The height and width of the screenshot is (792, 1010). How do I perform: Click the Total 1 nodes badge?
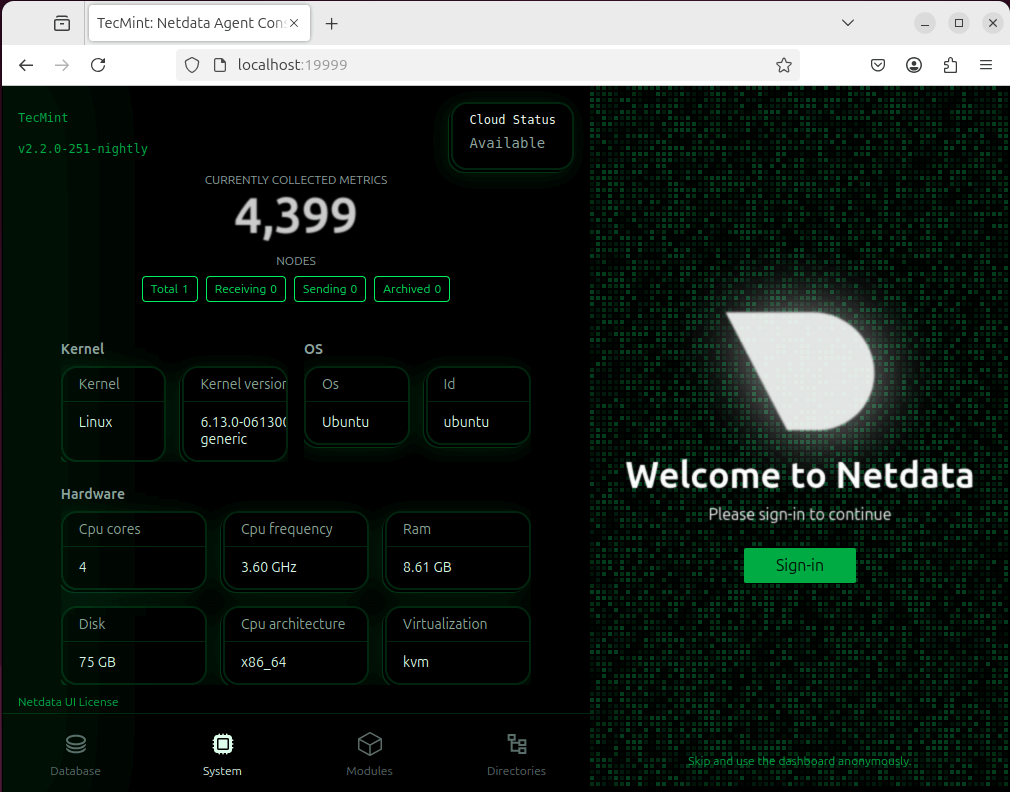(x=169, y=289)
